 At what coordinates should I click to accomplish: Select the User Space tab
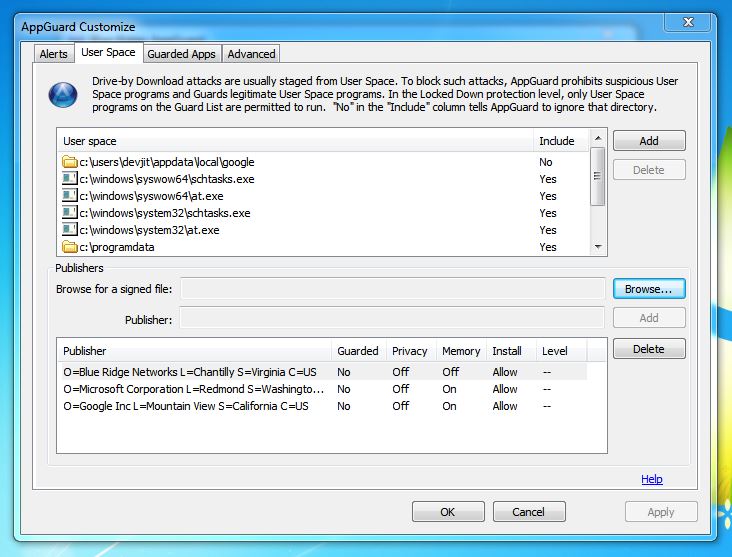(108, 52)
